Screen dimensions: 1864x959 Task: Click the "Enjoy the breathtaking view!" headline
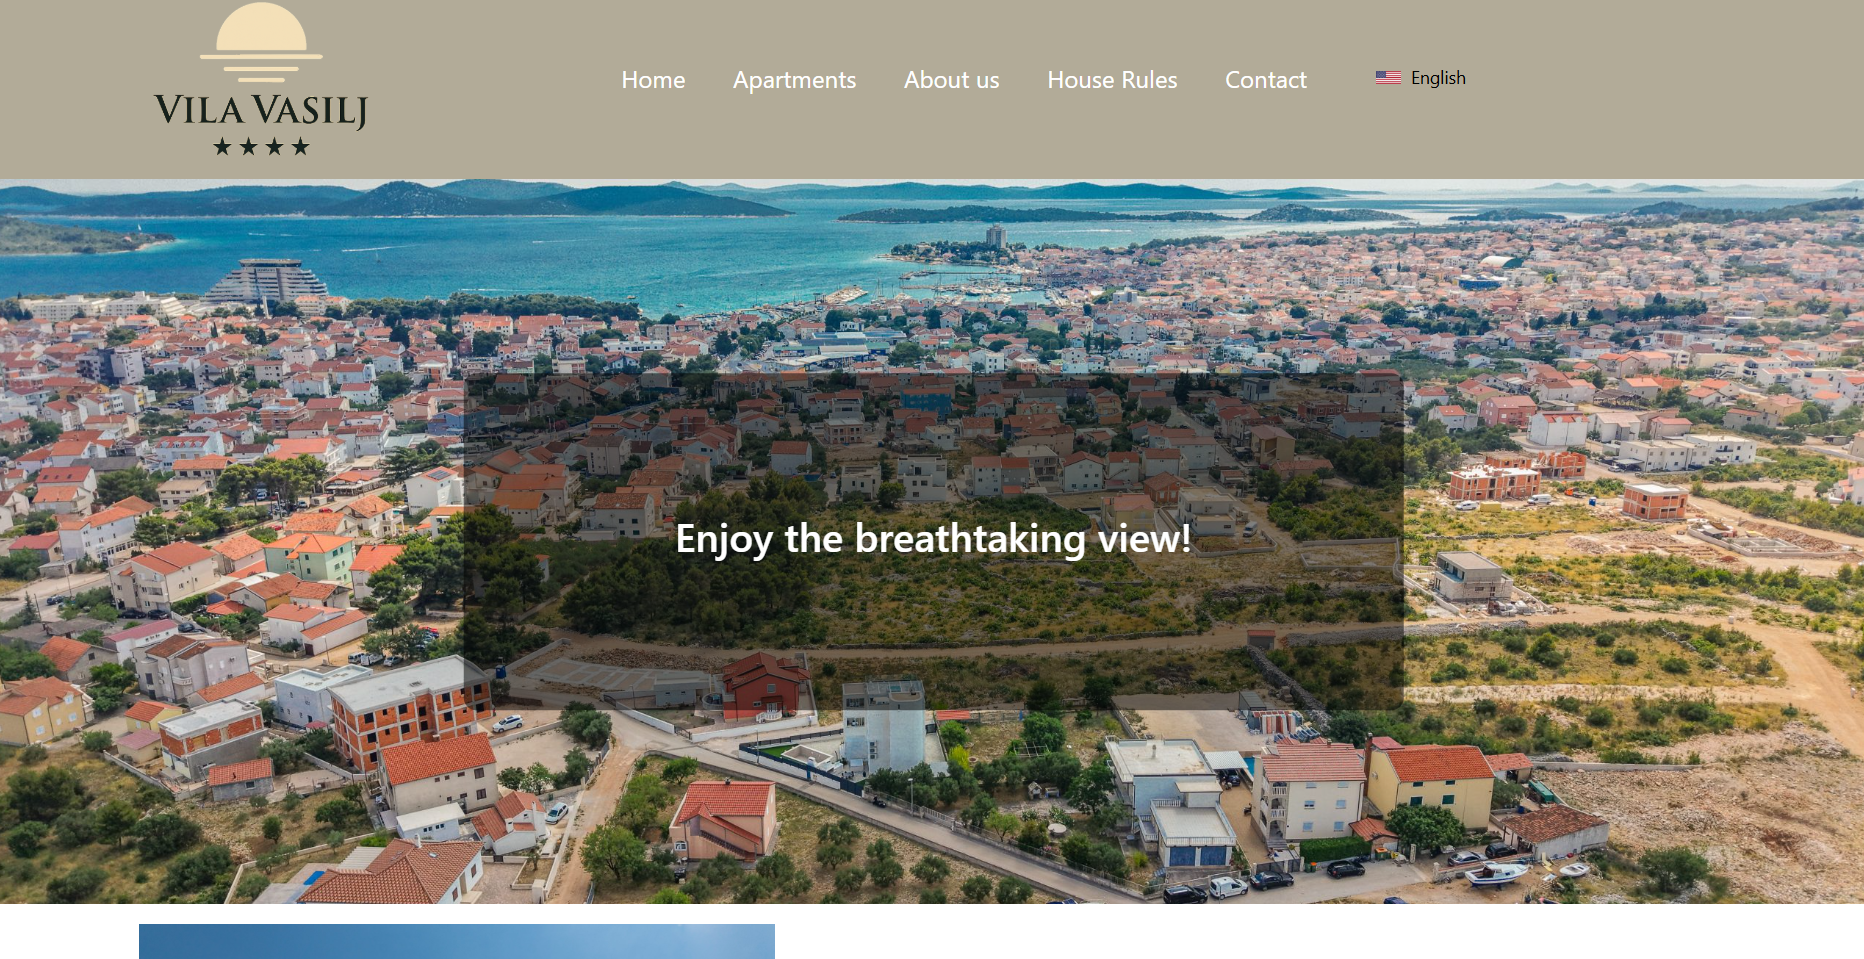pos(933,539)
